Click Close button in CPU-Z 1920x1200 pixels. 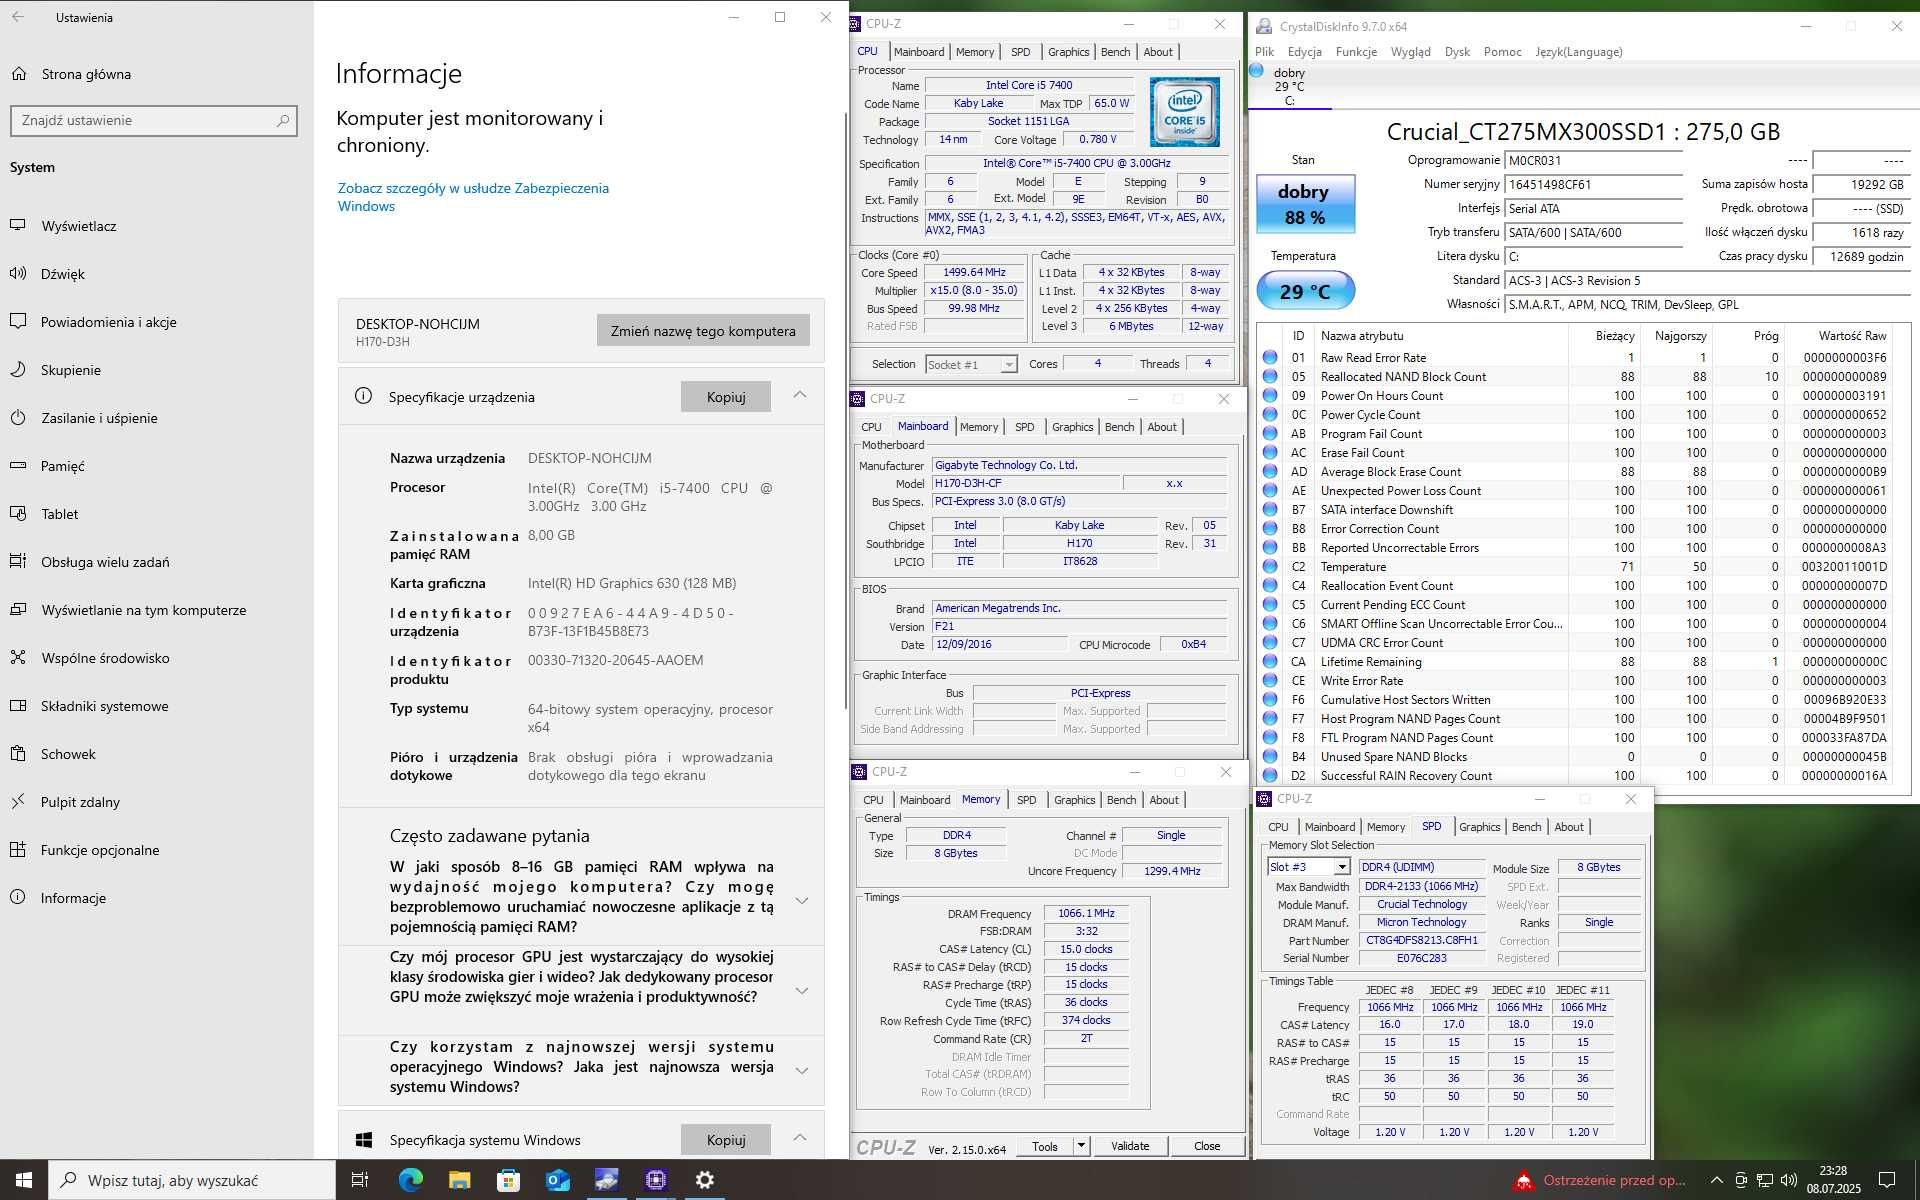[x=1207, y=1146]
